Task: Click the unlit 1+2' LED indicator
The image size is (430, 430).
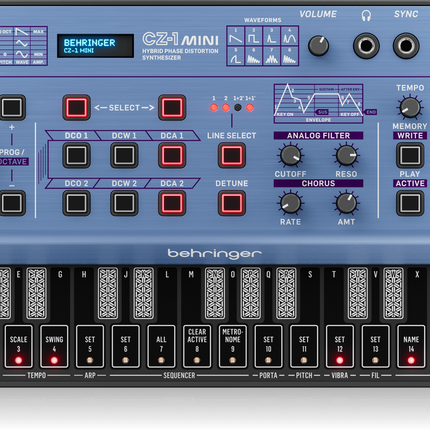Action: (x=238, y=107)
